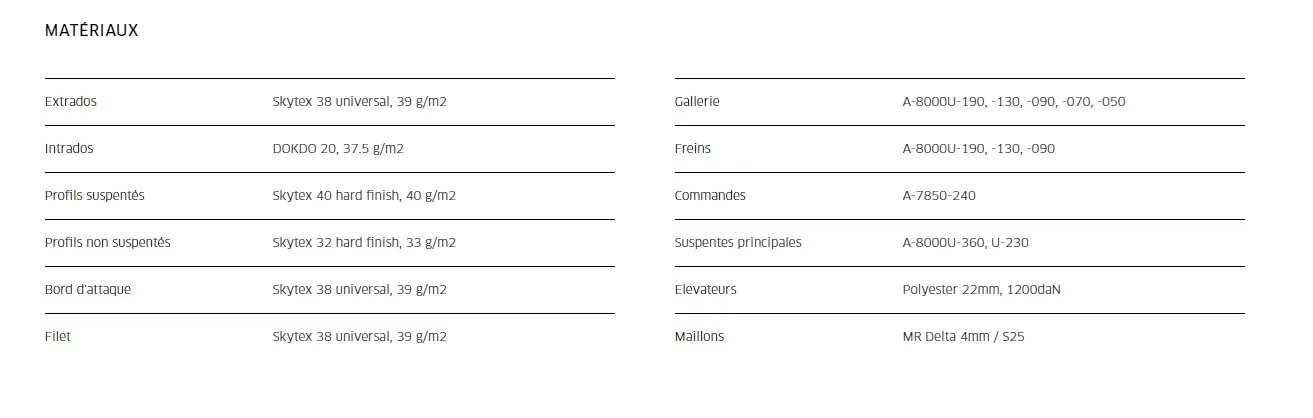Click the Filet row label
The width and height of the screenshot is (1313, 418).
tap(58, 337)
